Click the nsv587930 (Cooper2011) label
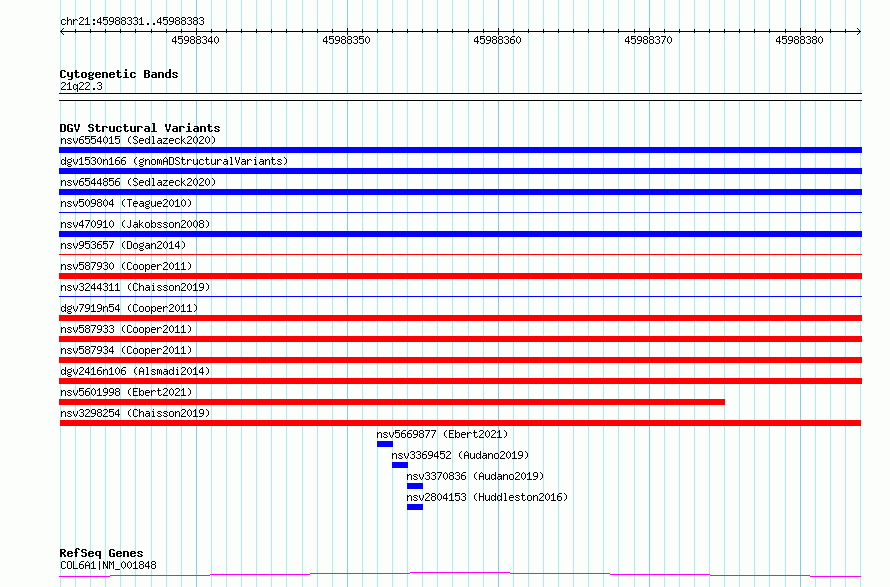The image size is (890, 587). point(126,266)
